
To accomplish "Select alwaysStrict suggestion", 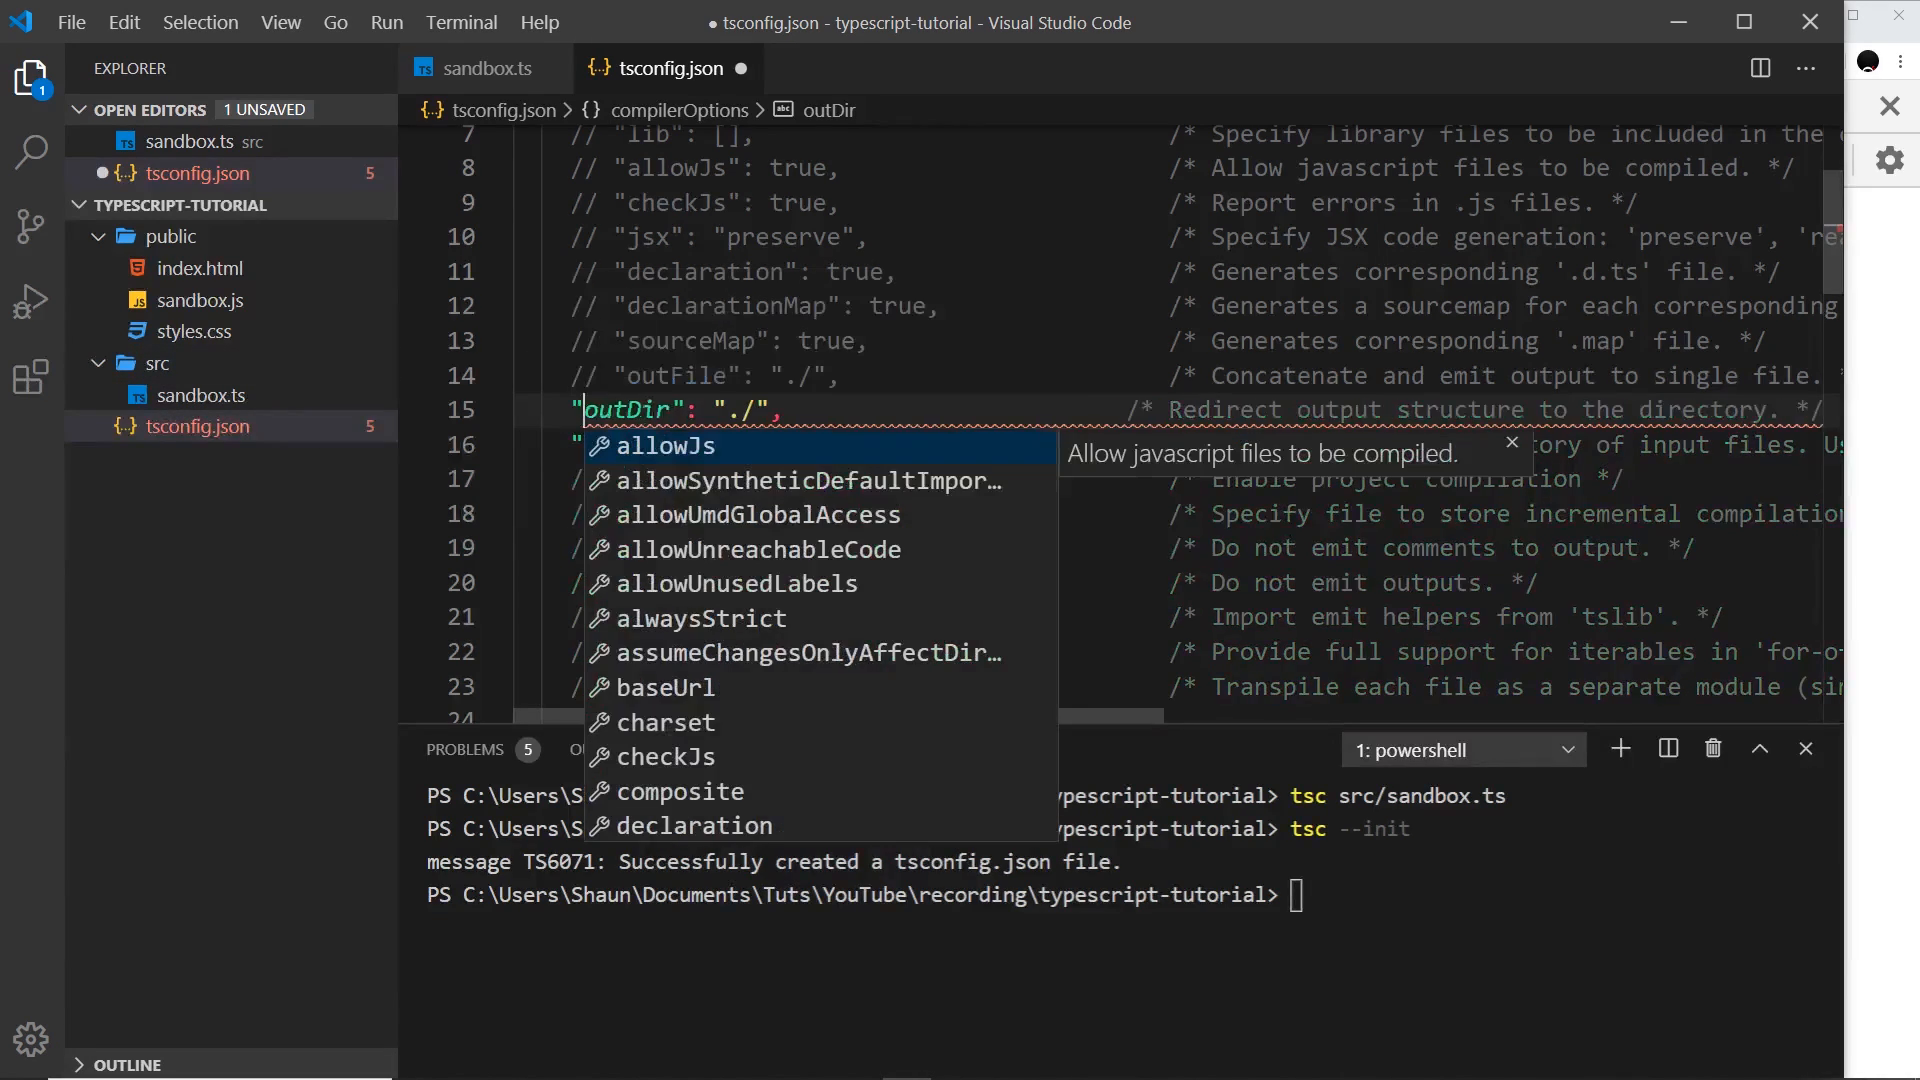I will click(821, 619).
